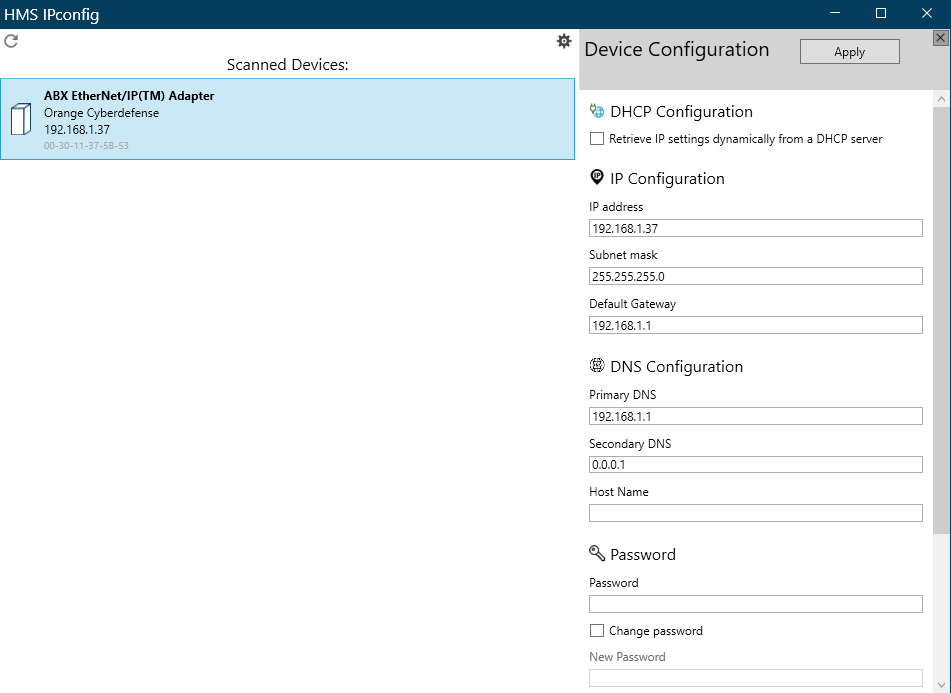Click the Secondary DNS field
This screenshot has height=693, width=951.
click(x=755, y=465)
